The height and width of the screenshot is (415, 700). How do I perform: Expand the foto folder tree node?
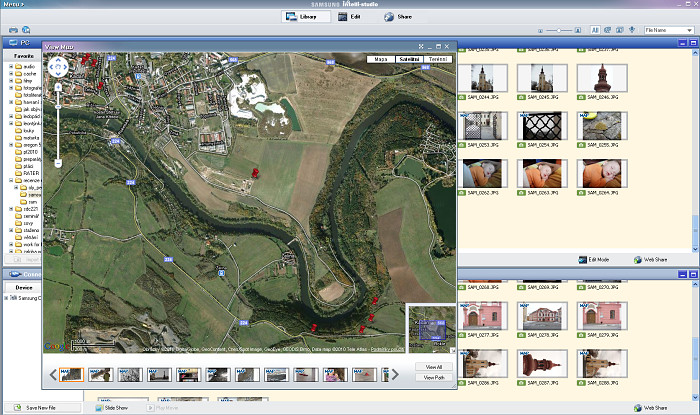(11, 87)
